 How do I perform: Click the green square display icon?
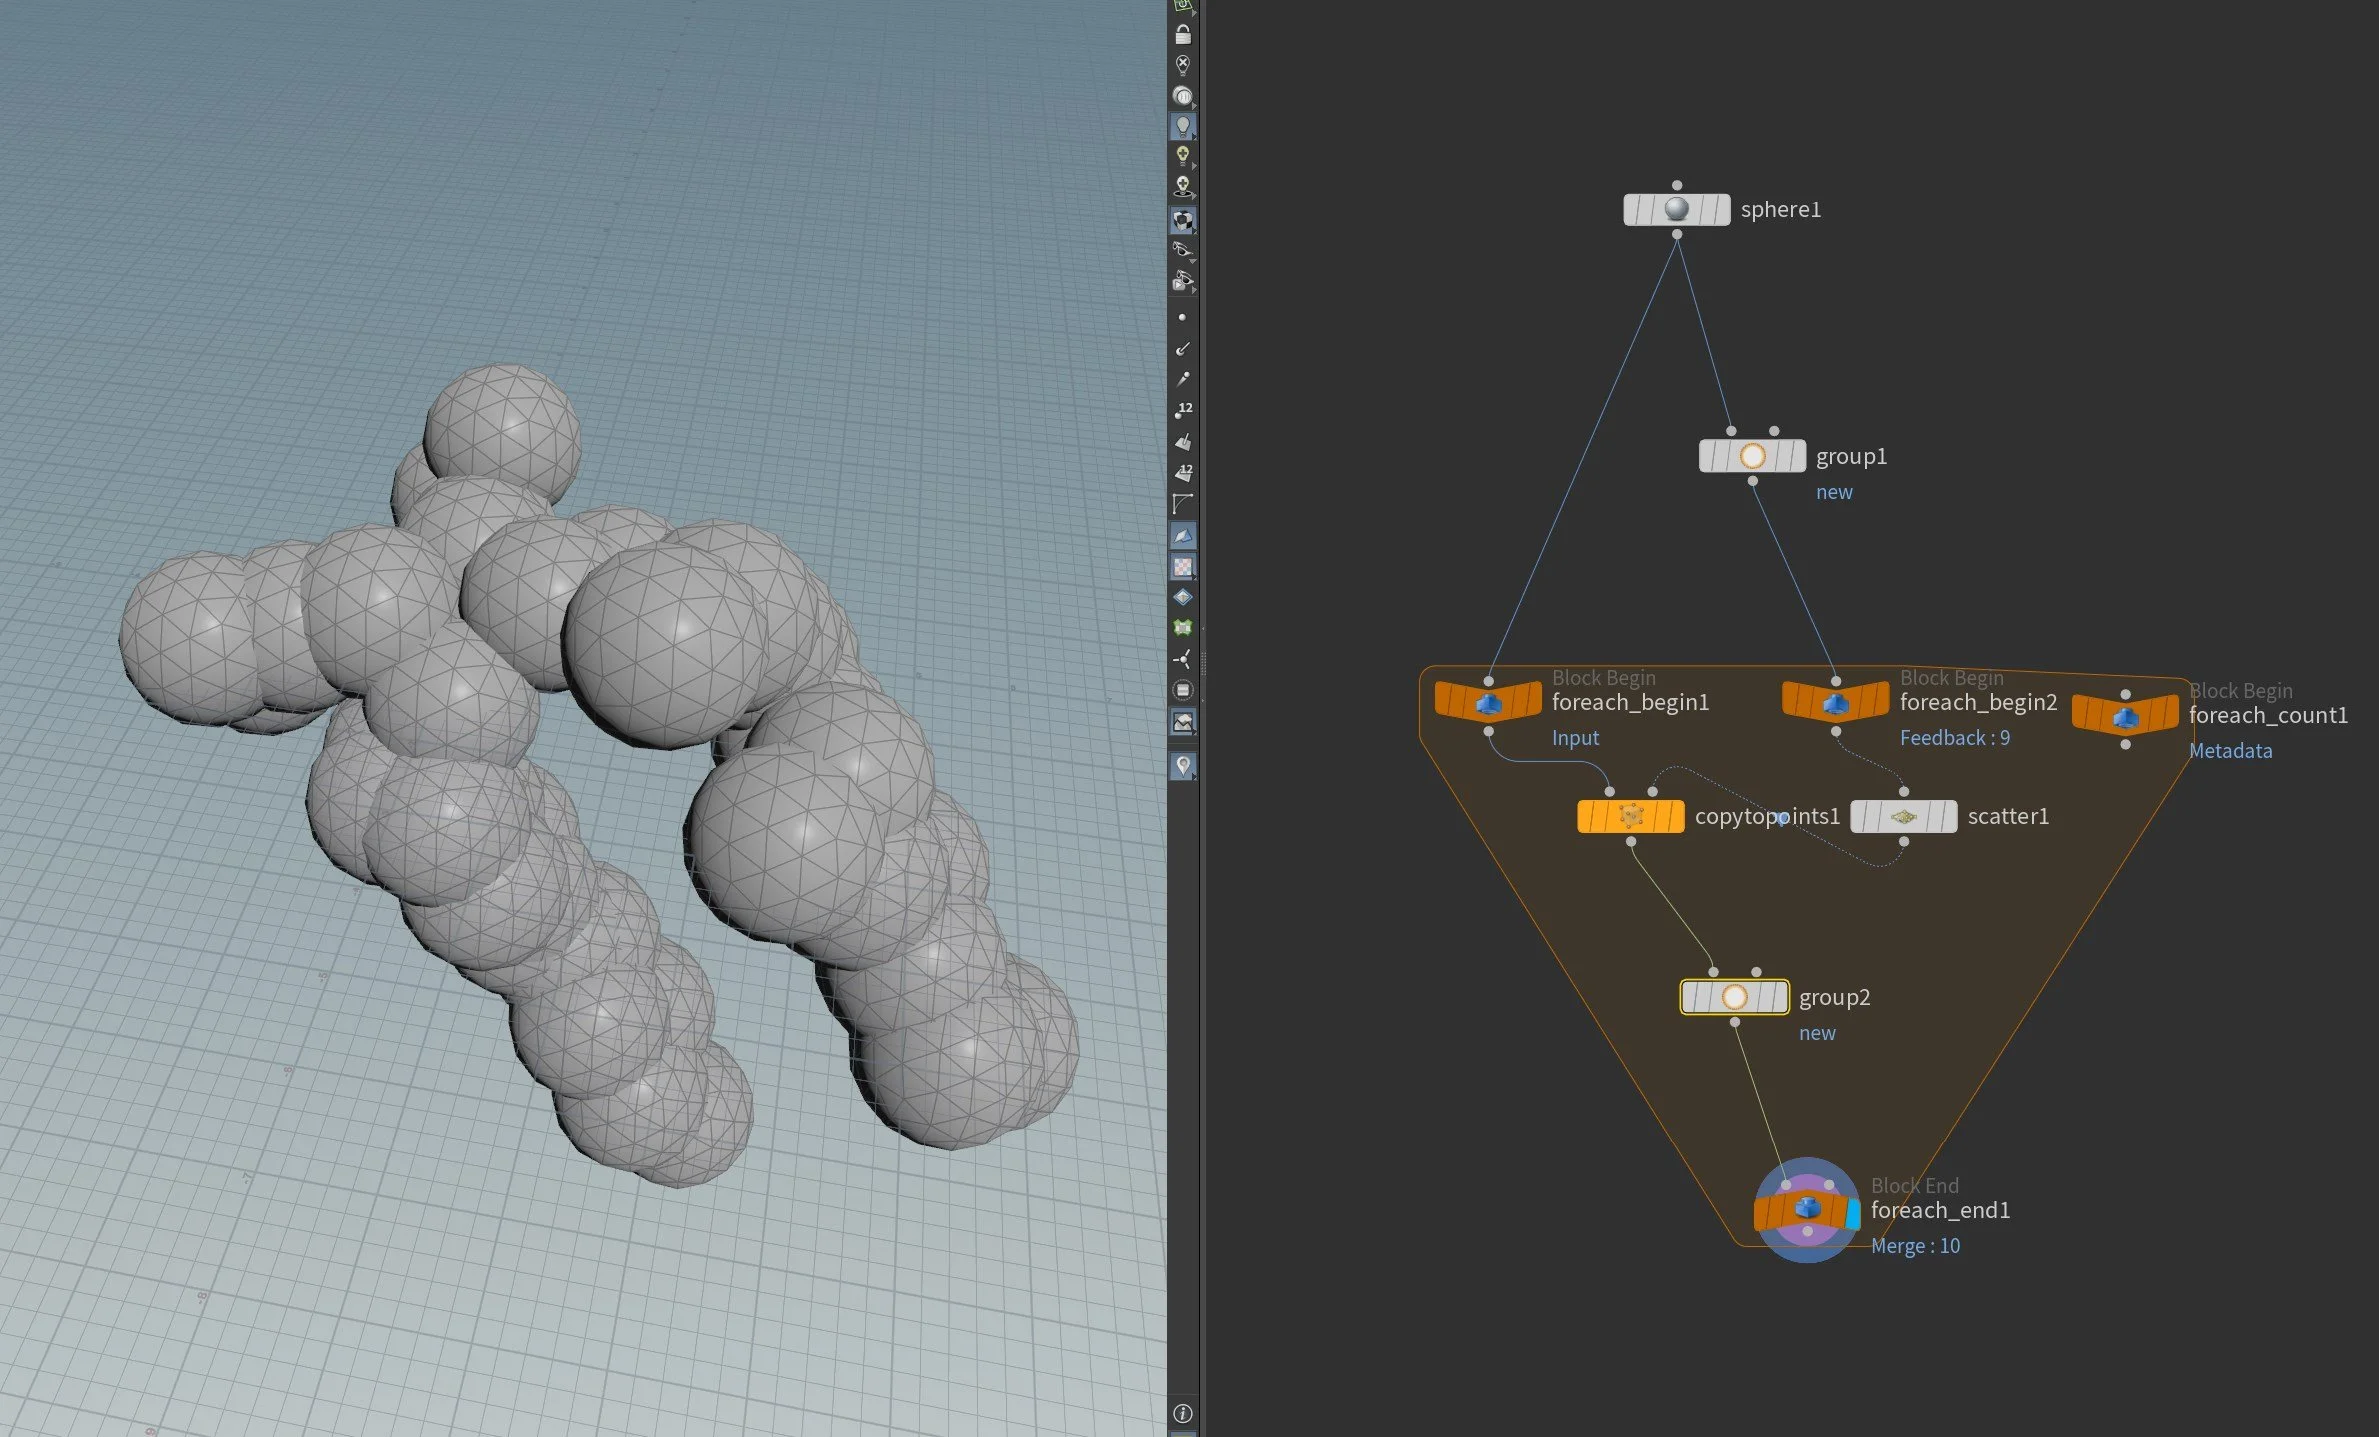click(x=1182, y=628)
